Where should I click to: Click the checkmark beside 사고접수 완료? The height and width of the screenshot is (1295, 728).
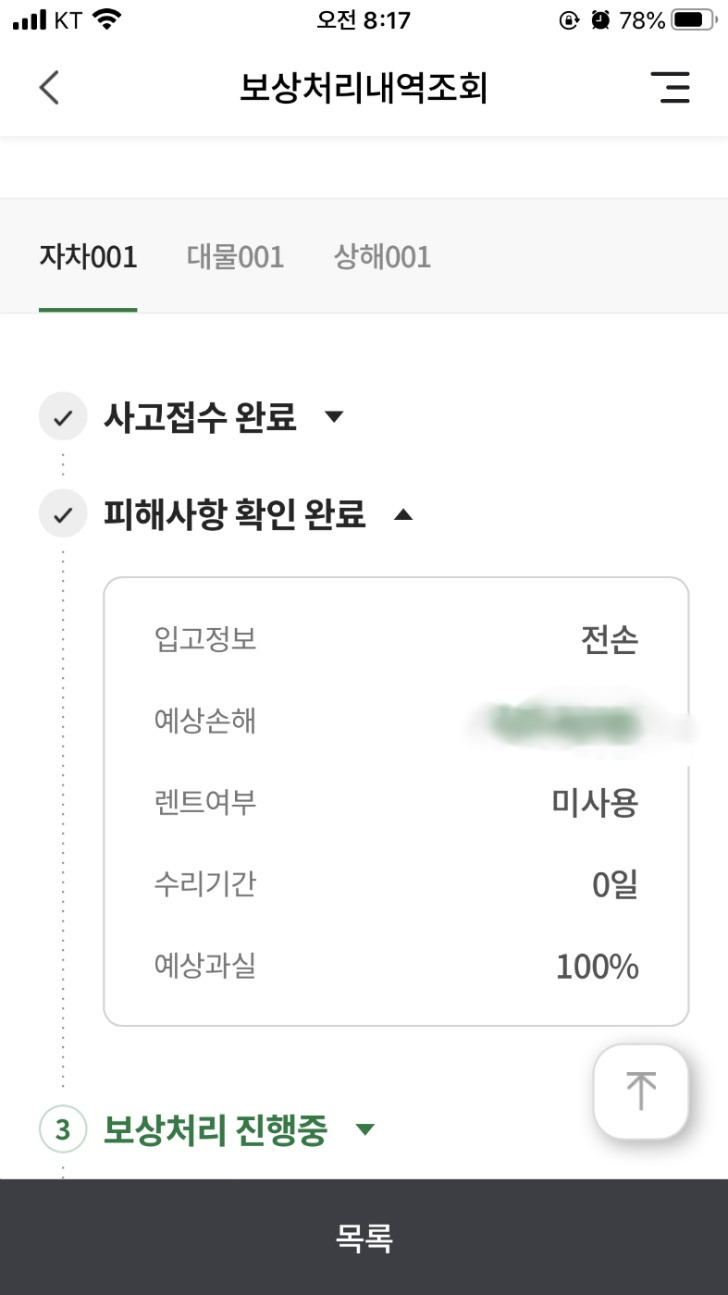(63, 417)
